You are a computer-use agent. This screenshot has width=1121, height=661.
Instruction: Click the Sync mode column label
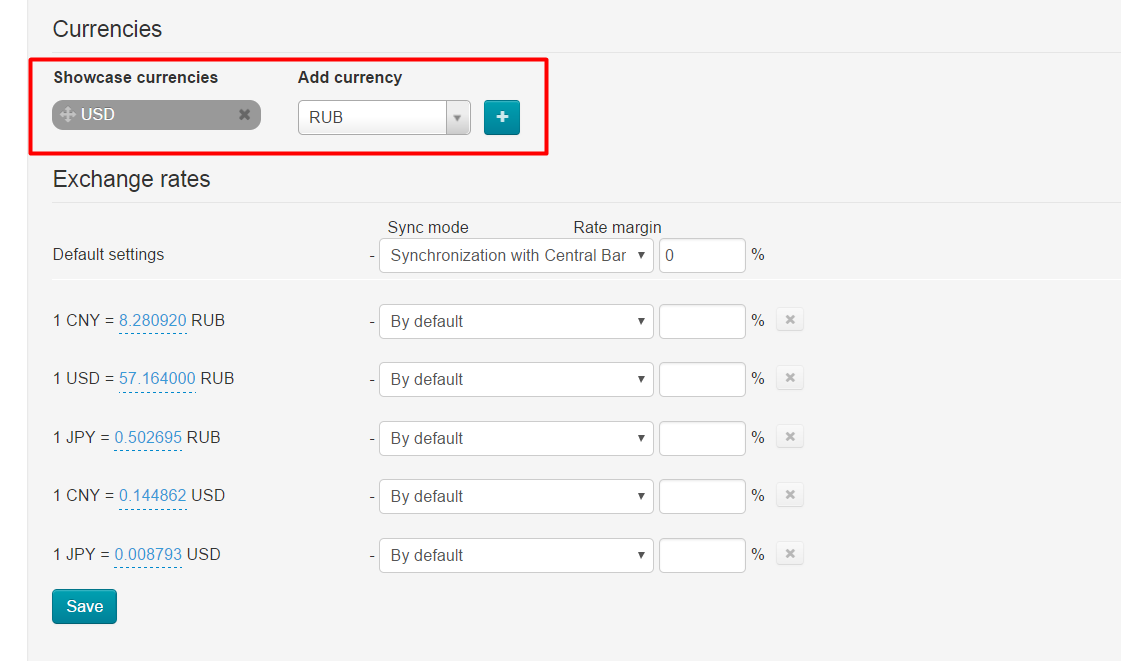click(428, 227)
